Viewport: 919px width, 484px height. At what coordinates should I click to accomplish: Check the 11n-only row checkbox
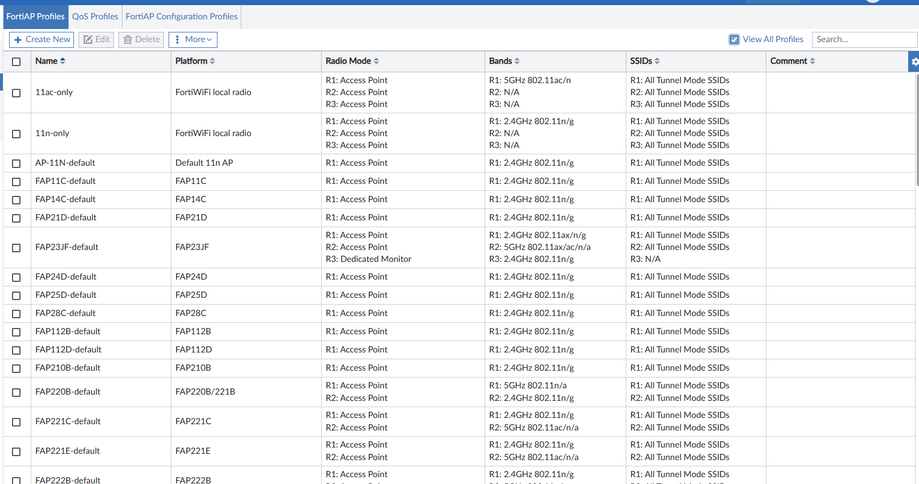point(16,134)
